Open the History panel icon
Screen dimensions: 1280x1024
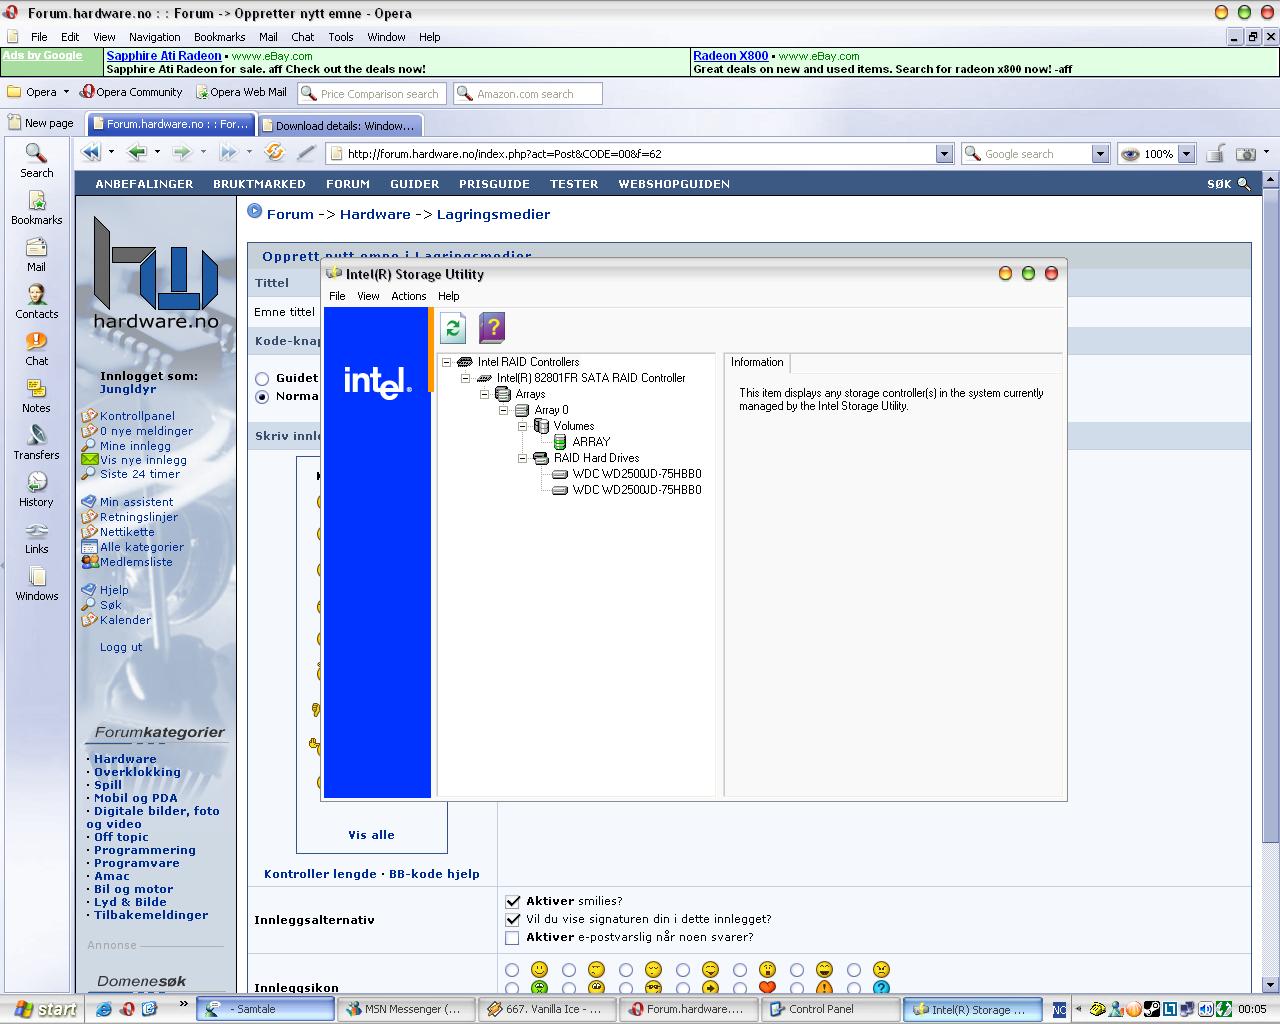coord(36,490)
